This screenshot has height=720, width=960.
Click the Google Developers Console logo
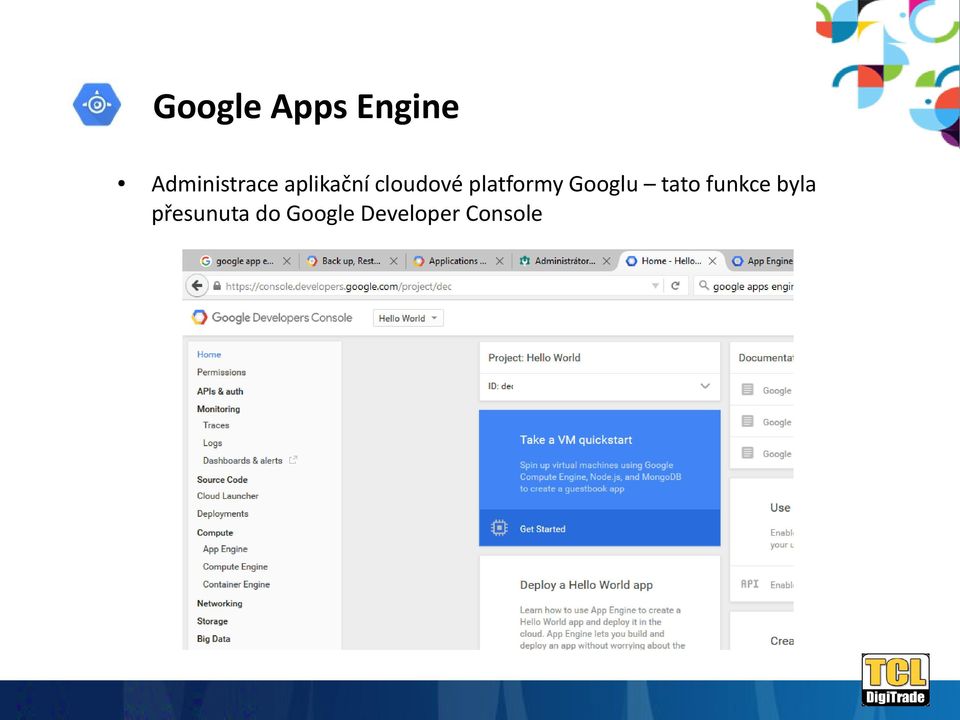272,317
